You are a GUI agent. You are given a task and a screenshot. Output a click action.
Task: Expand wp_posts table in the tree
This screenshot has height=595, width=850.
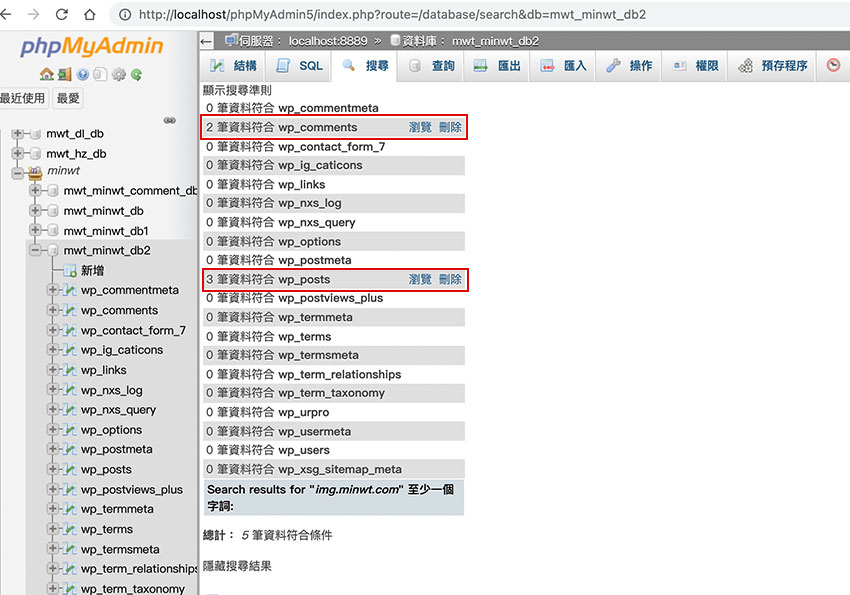pyautogui.click(x=53, y=469)
